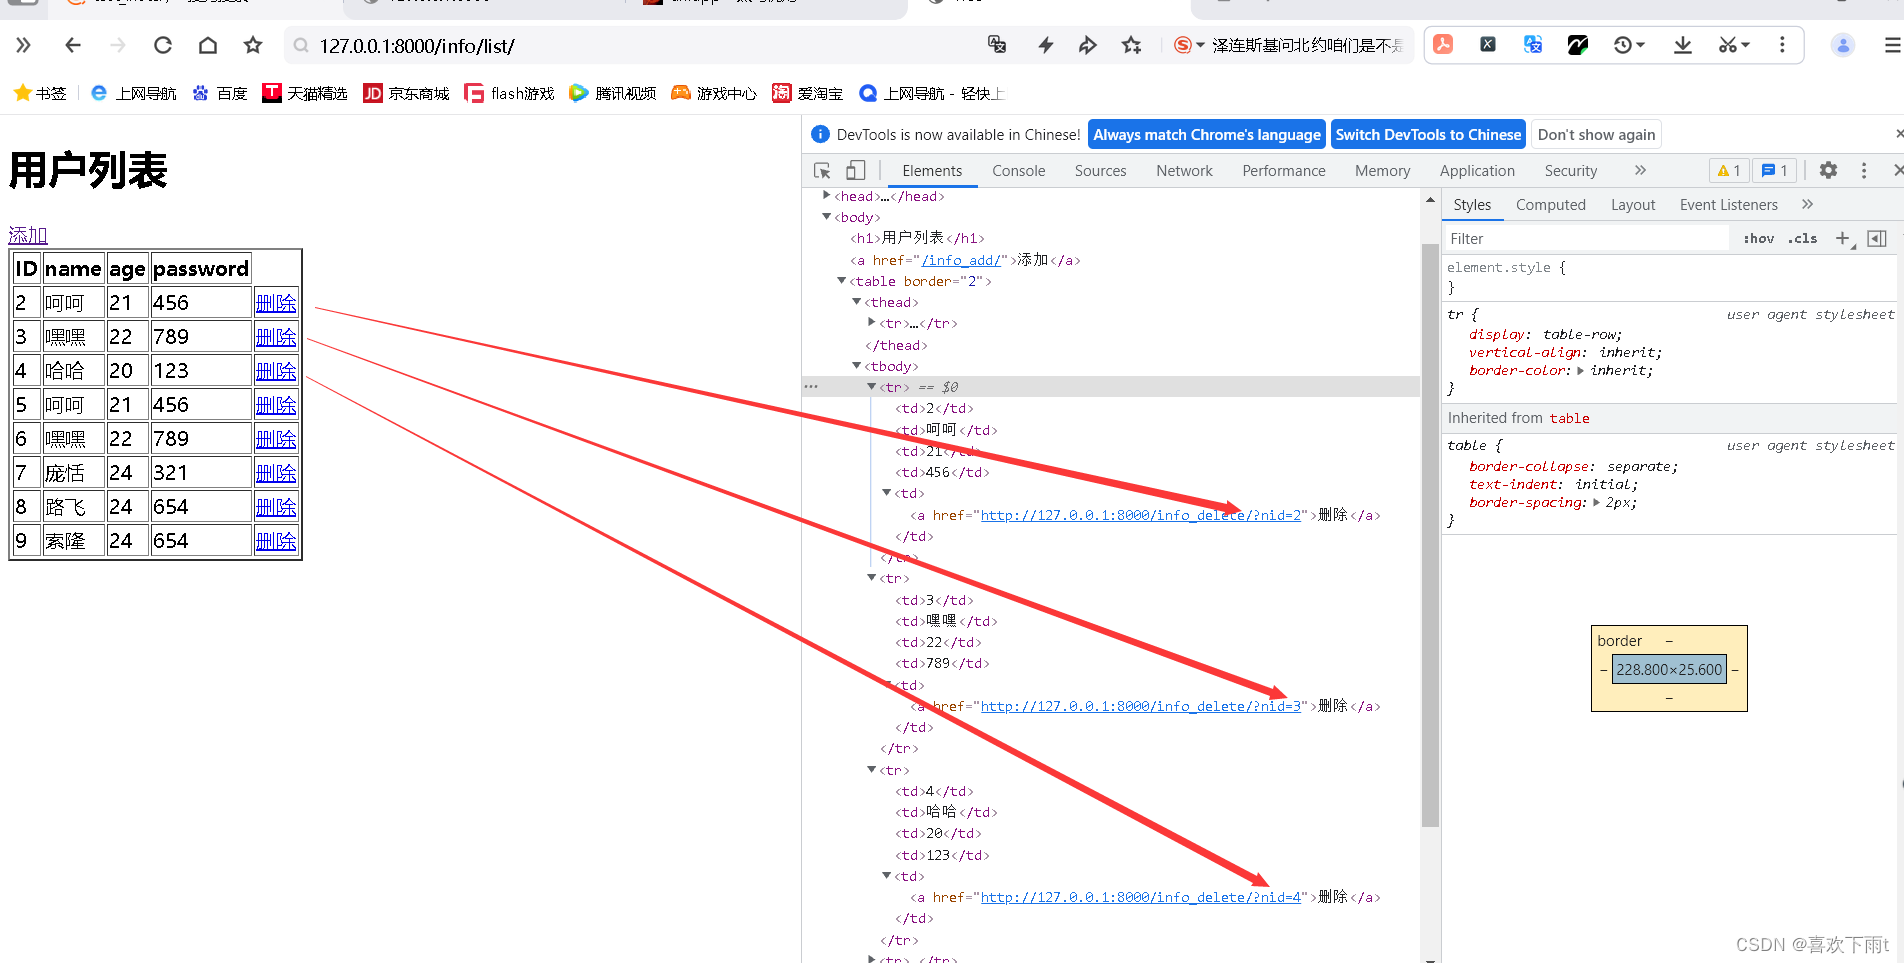Expand the head element node
The width and height of the screenshot is (1904, 963).
(826, 195)
